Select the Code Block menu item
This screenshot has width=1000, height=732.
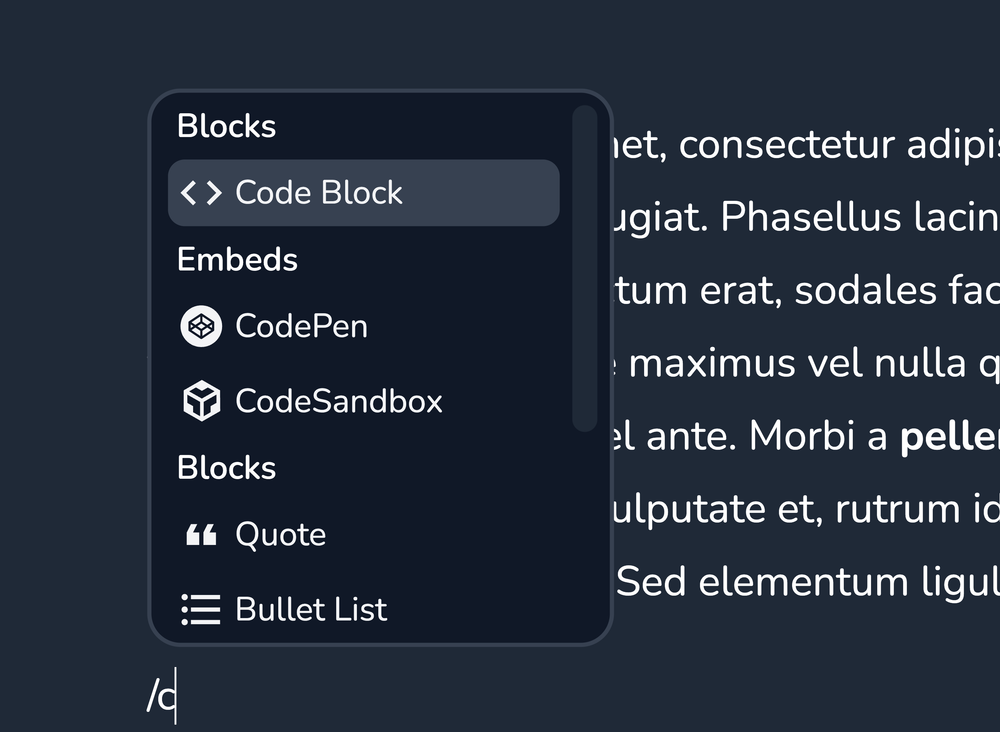(x=364, y=193)
